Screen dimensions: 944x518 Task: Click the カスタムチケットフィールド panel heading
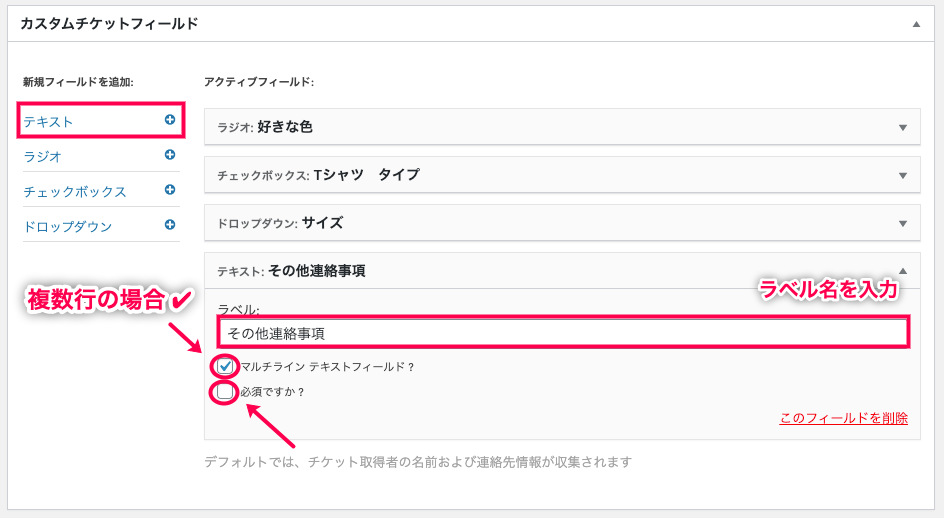[x=109, y=23]
